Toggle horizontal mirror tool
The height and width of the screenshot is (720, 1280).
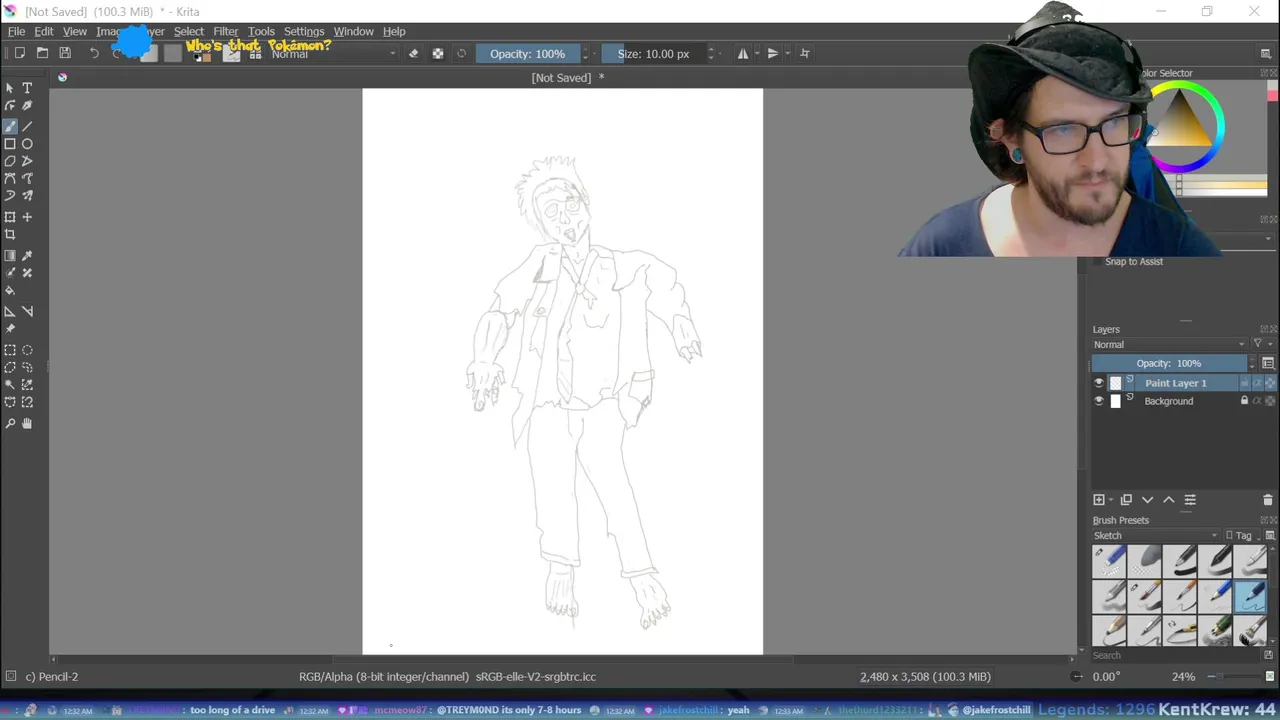(743, 54)
